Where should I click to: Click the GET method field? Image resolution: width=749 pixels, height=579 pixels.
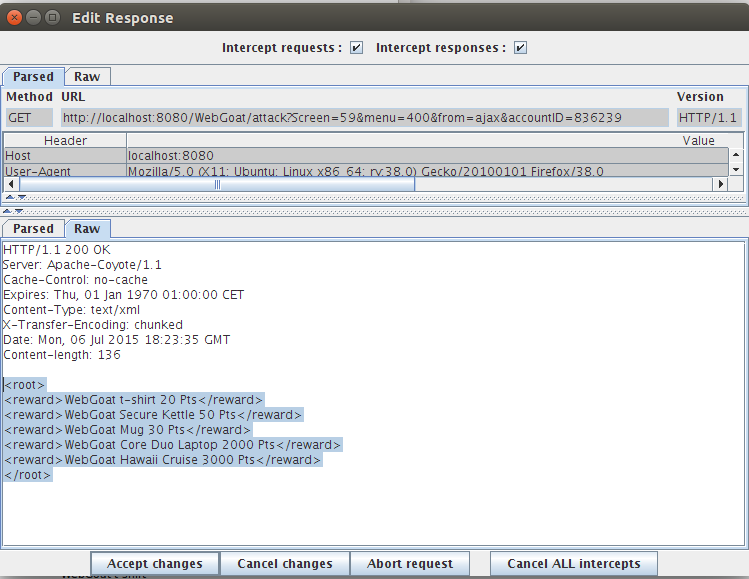[x=29, y=118]
